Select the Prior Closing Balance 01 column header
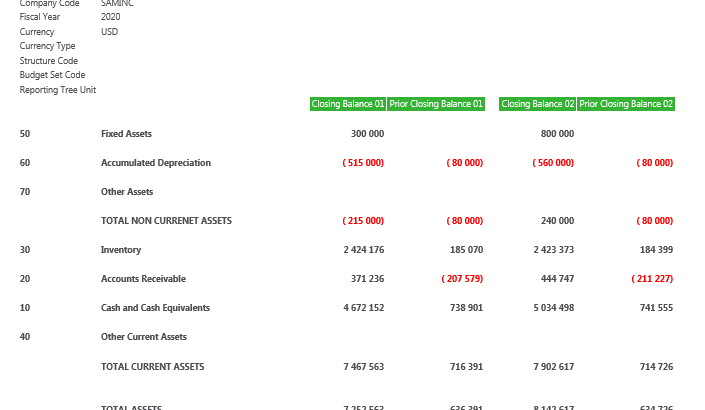Viewport: 705px width, 410px height. pyautogui.click(x=436, y=104)
